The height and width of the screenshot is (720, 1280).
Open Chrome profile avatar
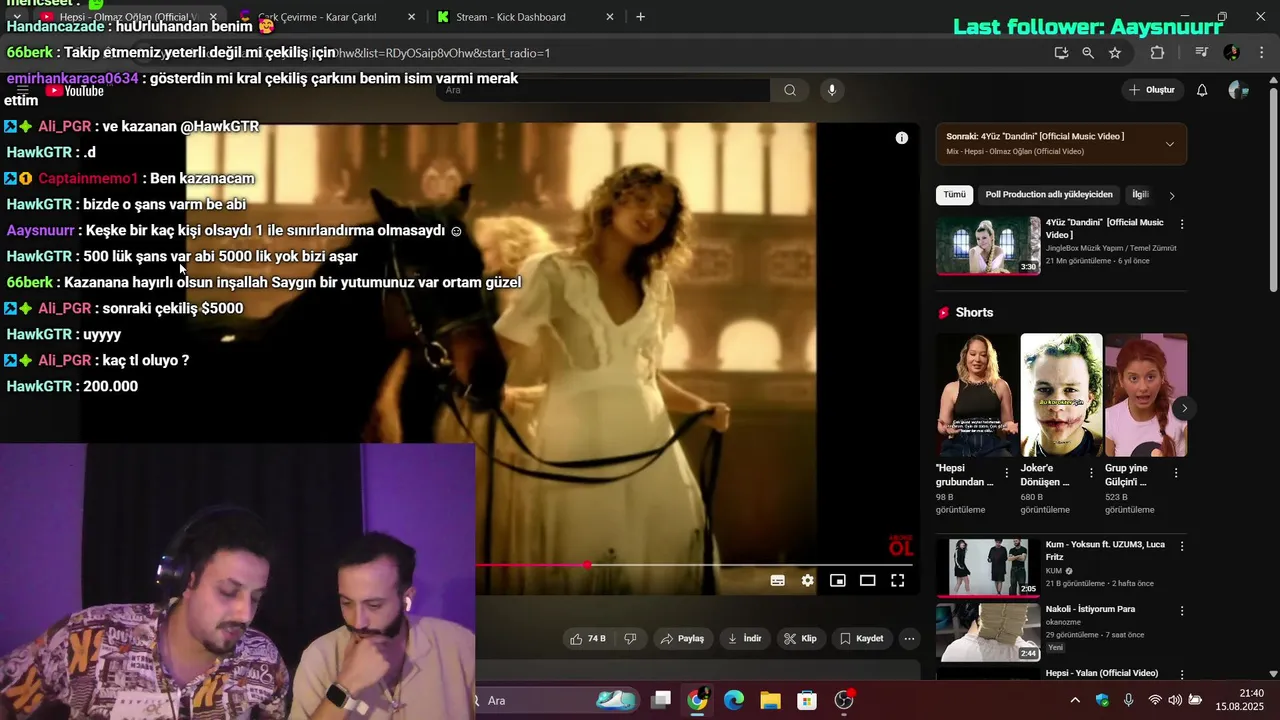[x=1231, y=53]
